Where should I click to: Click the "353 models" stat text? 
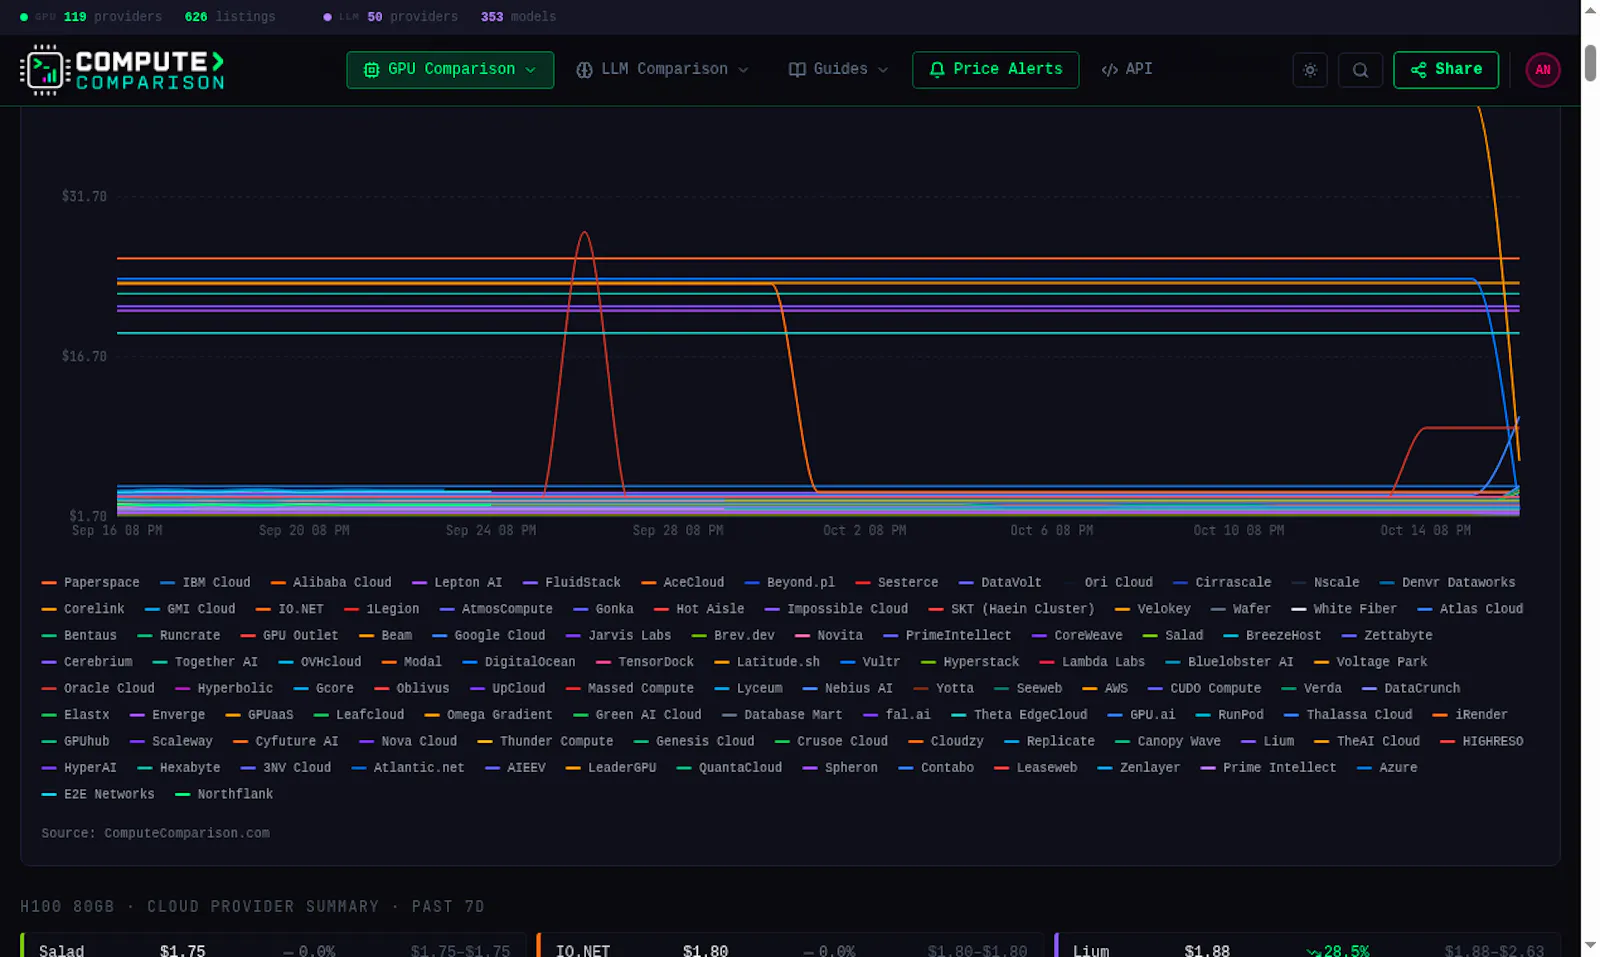[518, 17]
